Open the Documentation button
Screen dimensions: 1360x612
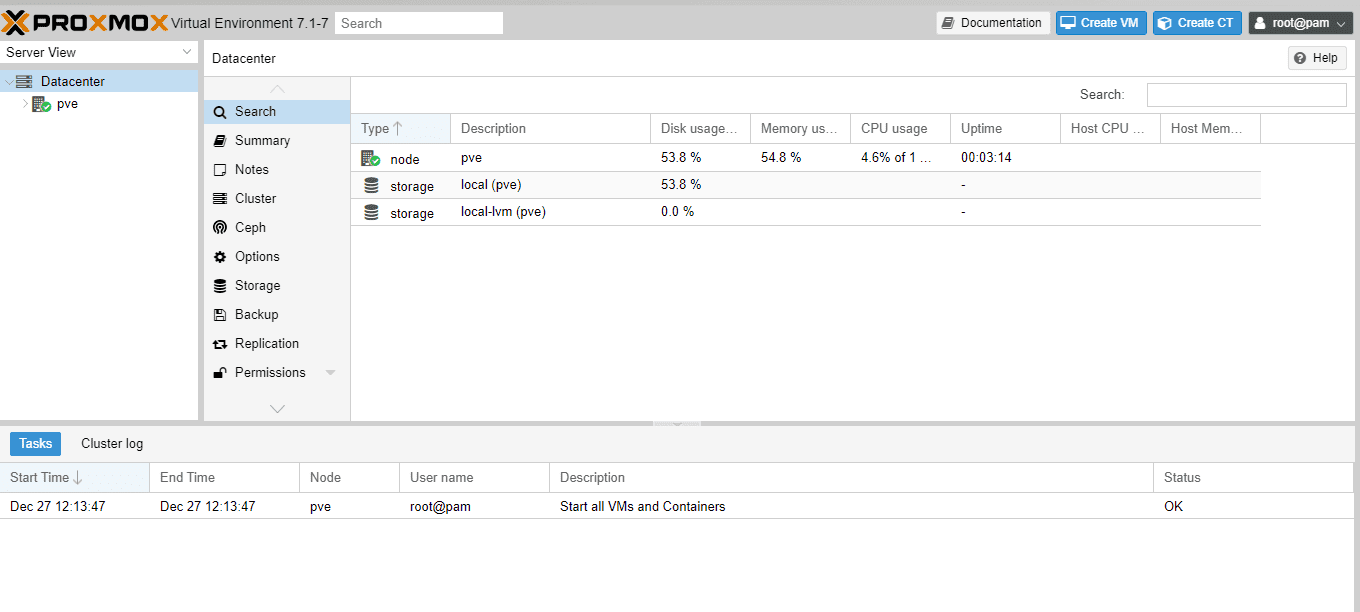[993, 23]
